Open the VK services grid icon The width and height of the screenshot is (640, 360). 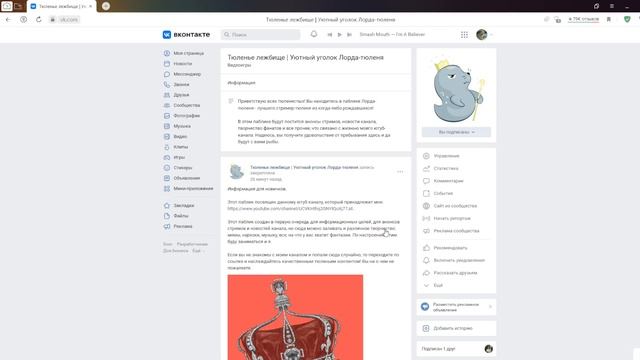click(x=464, y=35)
